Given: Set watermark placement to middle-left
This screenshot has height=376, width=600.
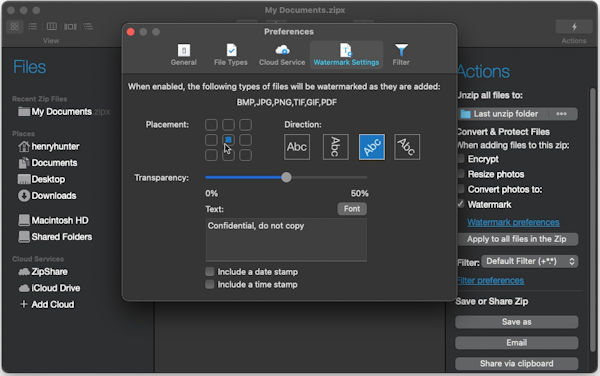Looking at the screenshot, I should pos(211,140).
